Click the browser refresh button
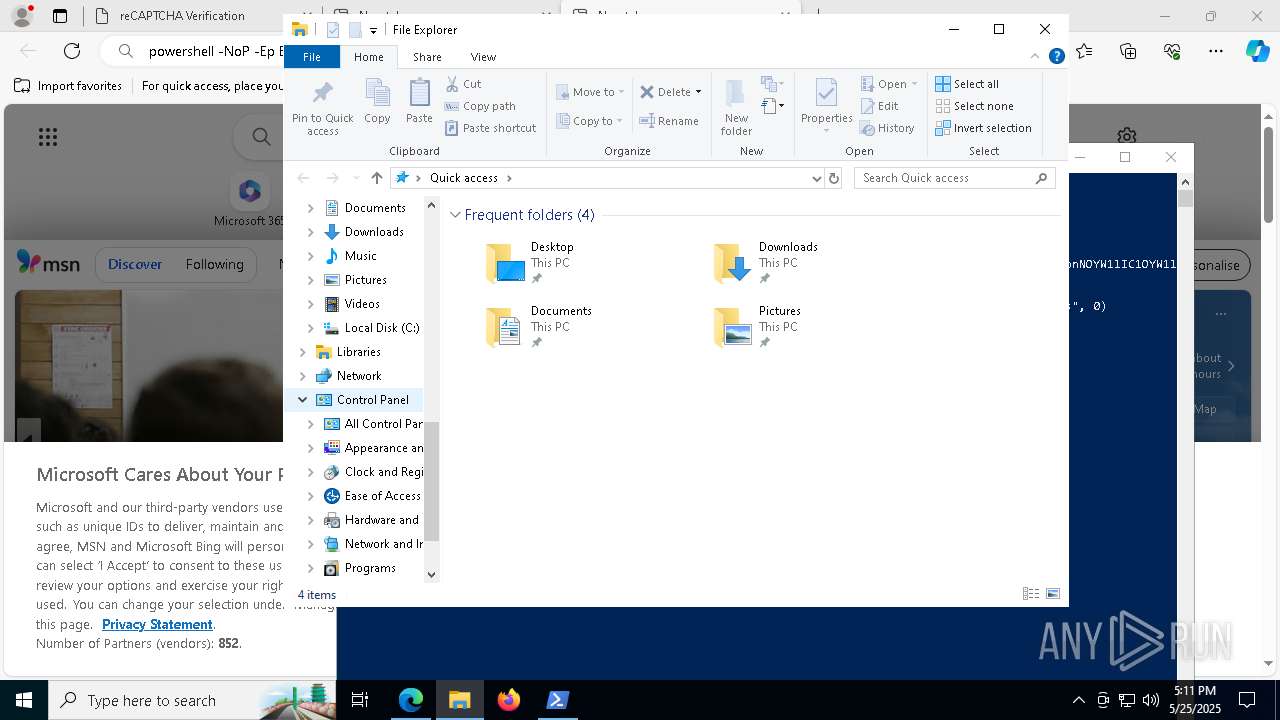The image size is (1280, 720). click(72, 51)
